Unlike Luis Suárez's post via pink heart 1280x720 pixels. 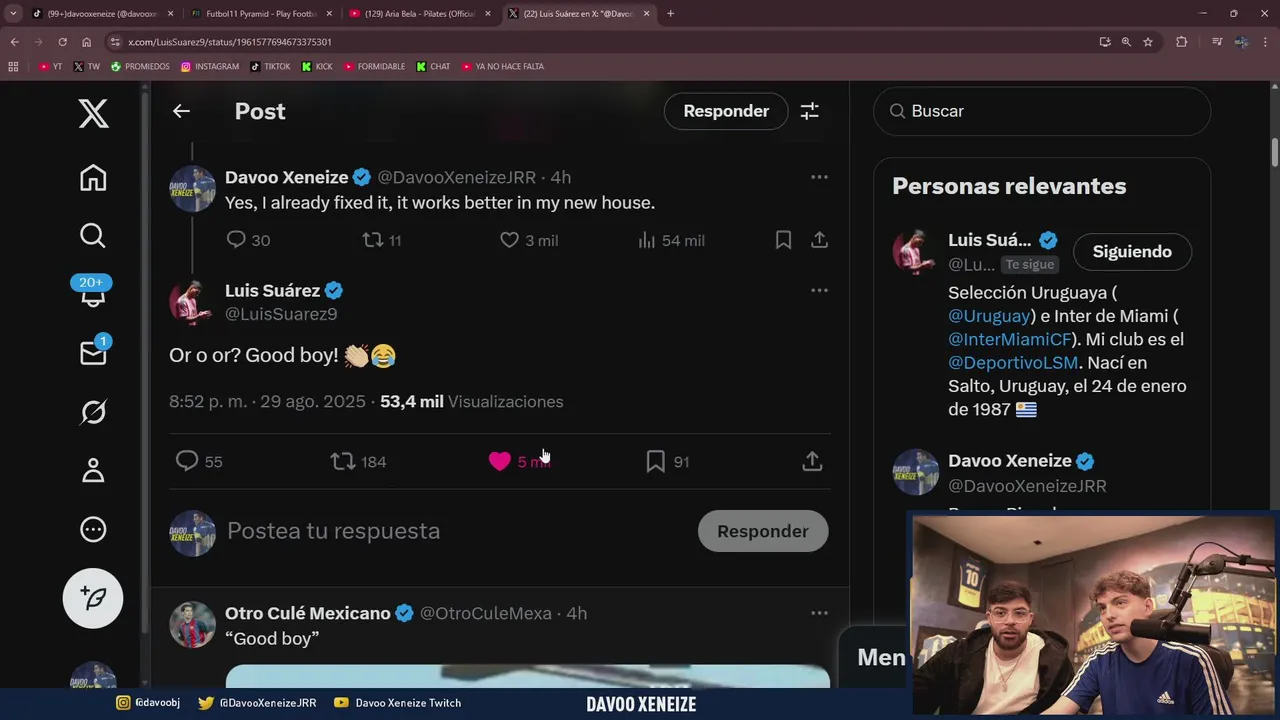[499, 461]
